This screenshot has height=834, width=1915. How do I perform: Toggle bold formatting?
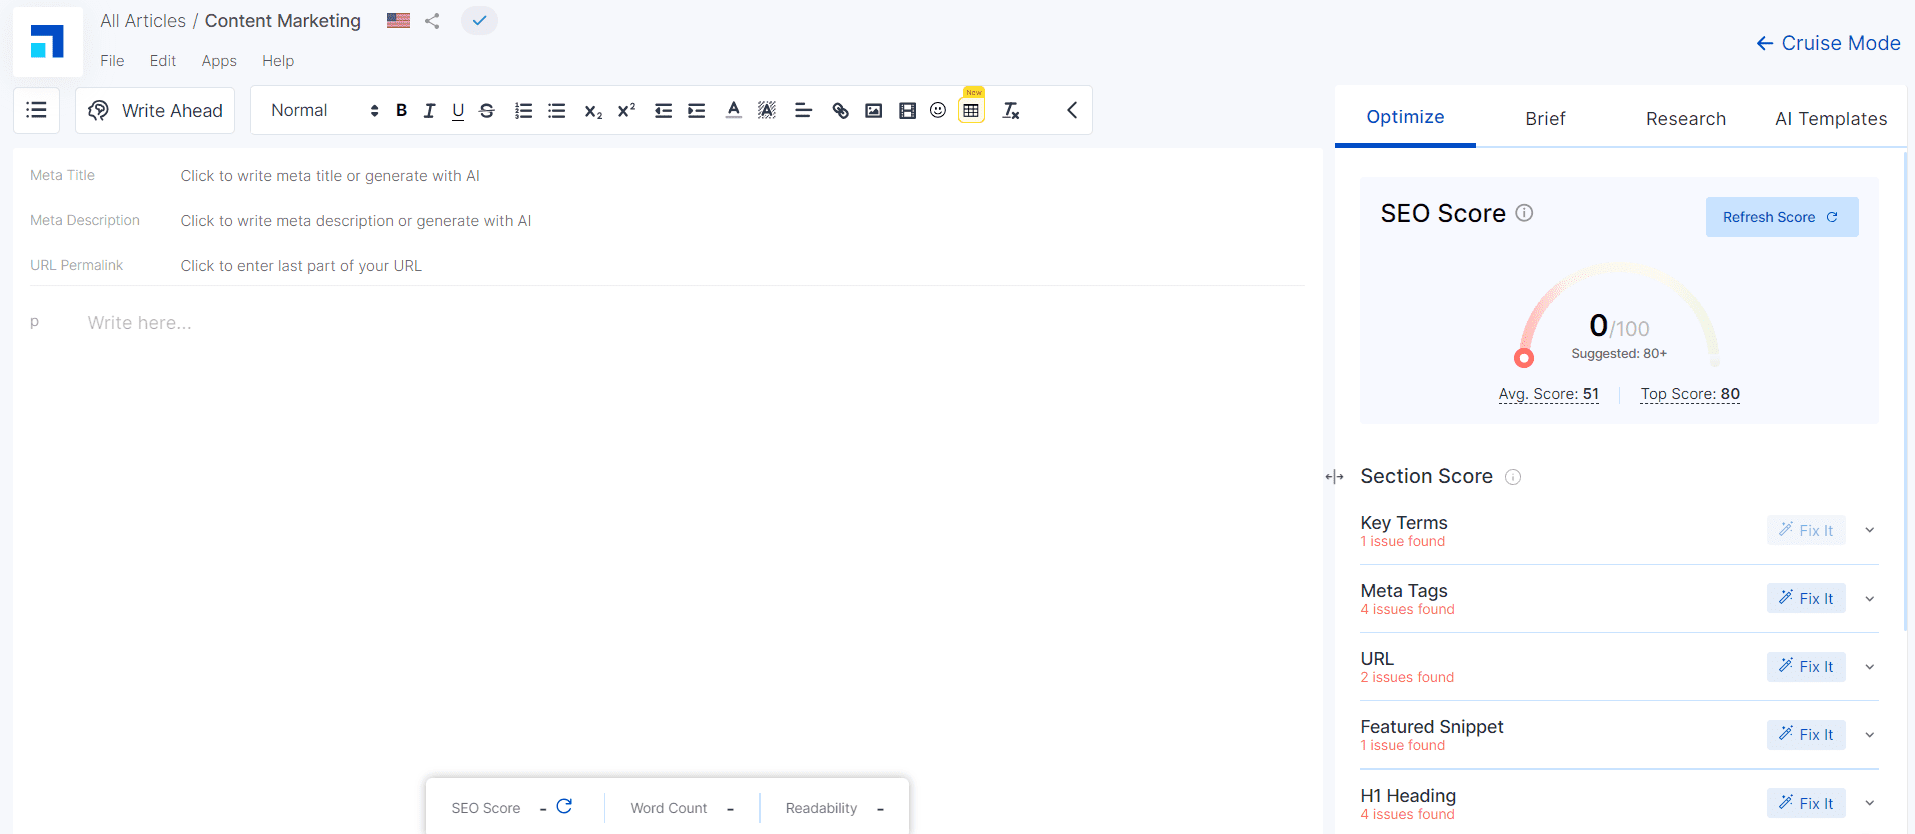point(401,111)
